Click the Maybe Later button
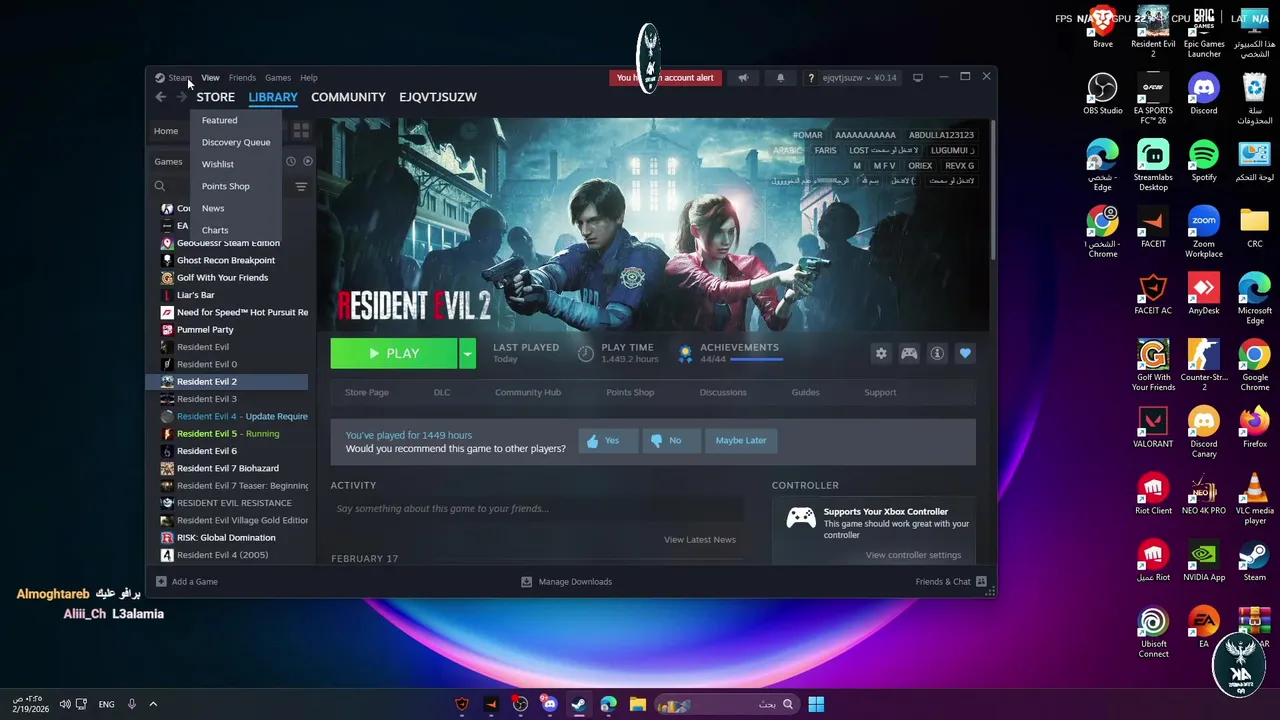The height and width of the screenshot is (720, 1280). (741, 440)
